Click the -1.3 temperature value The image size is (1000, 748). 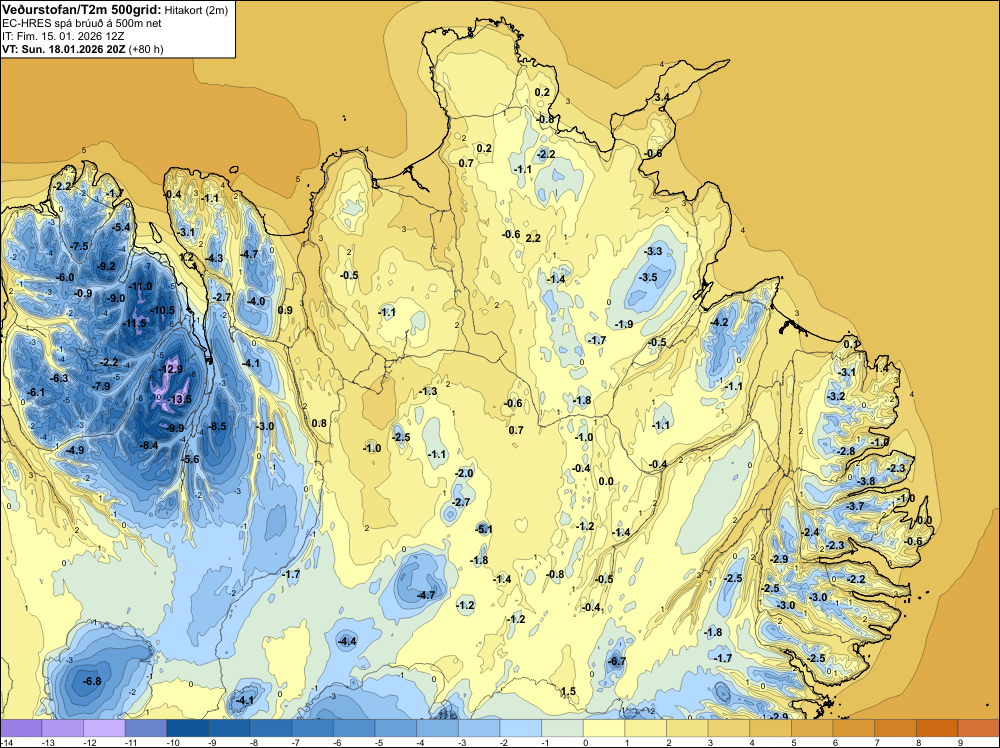(x=428, y=391)
